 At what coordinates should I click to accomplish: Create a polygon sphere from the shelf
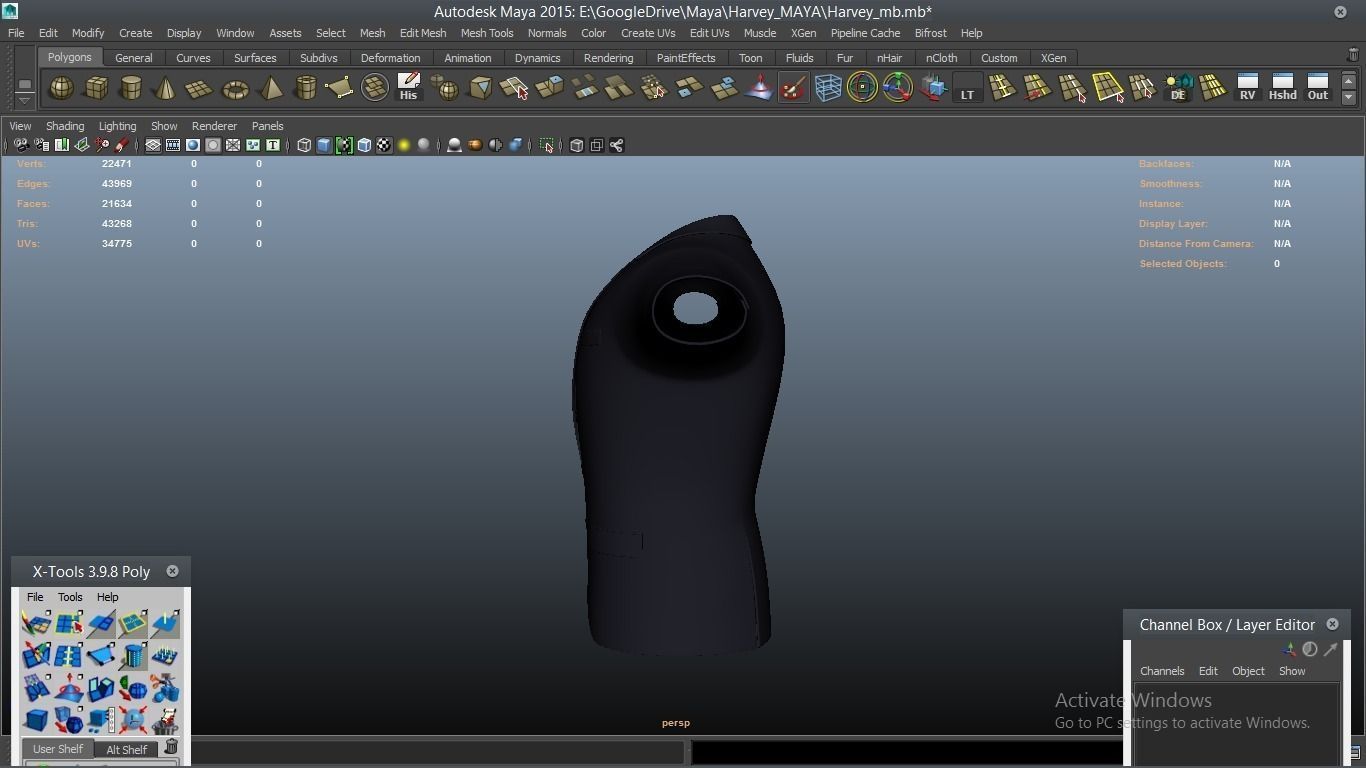point(61,88)
